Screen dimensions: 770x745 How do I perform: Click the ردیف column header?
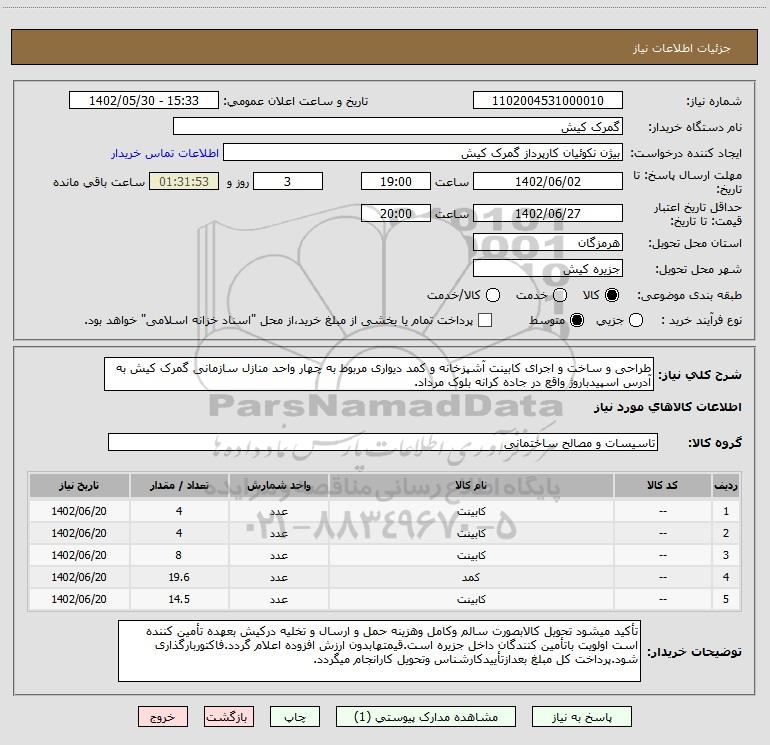click(726, 485)
